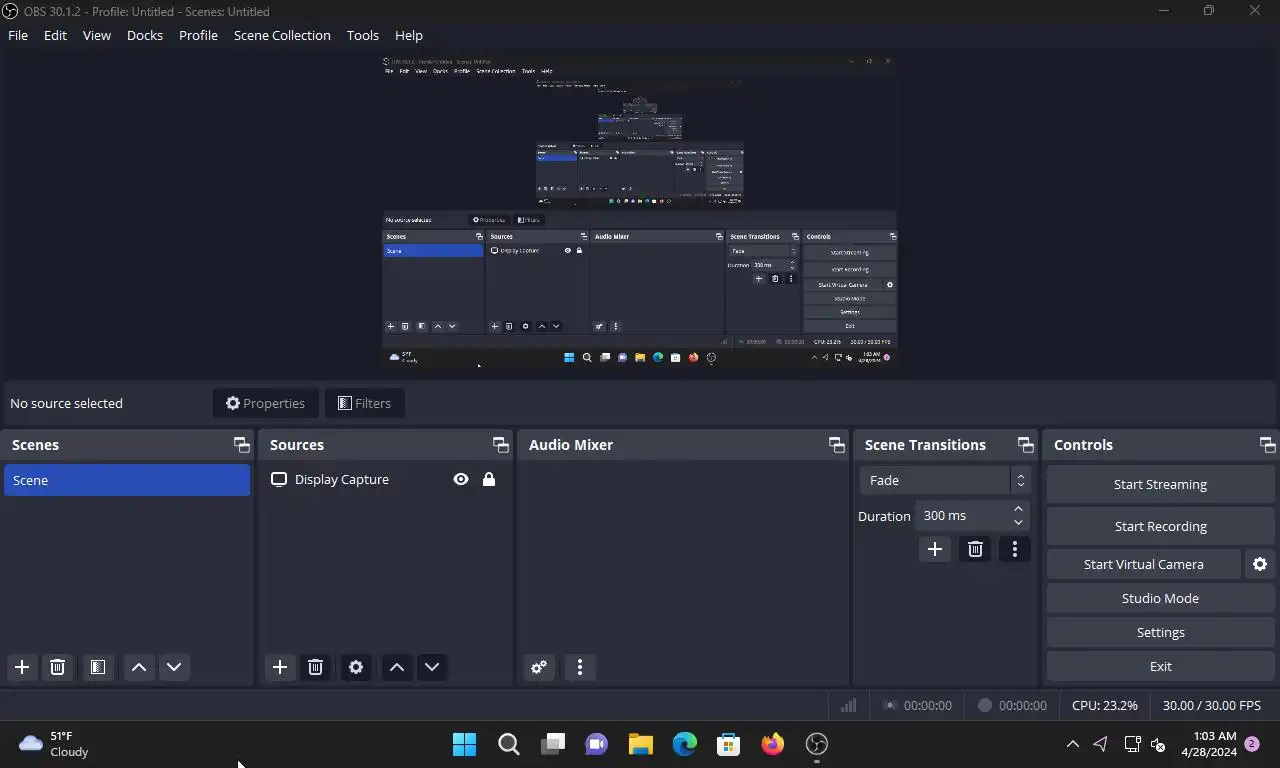Open the Help menu
Viewport: 1280px width, 768px height.
(409, 35)
